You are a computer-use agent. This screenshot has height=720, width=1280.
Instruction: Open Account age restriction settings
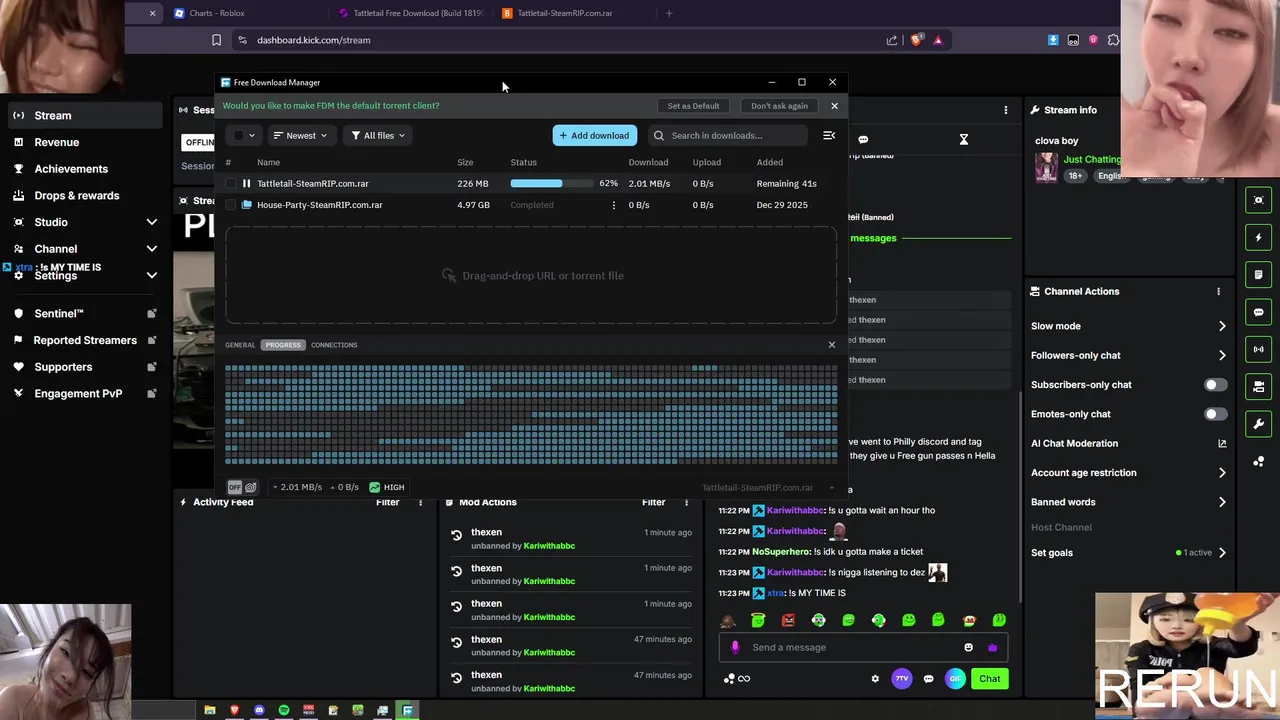pos(1128,473)
